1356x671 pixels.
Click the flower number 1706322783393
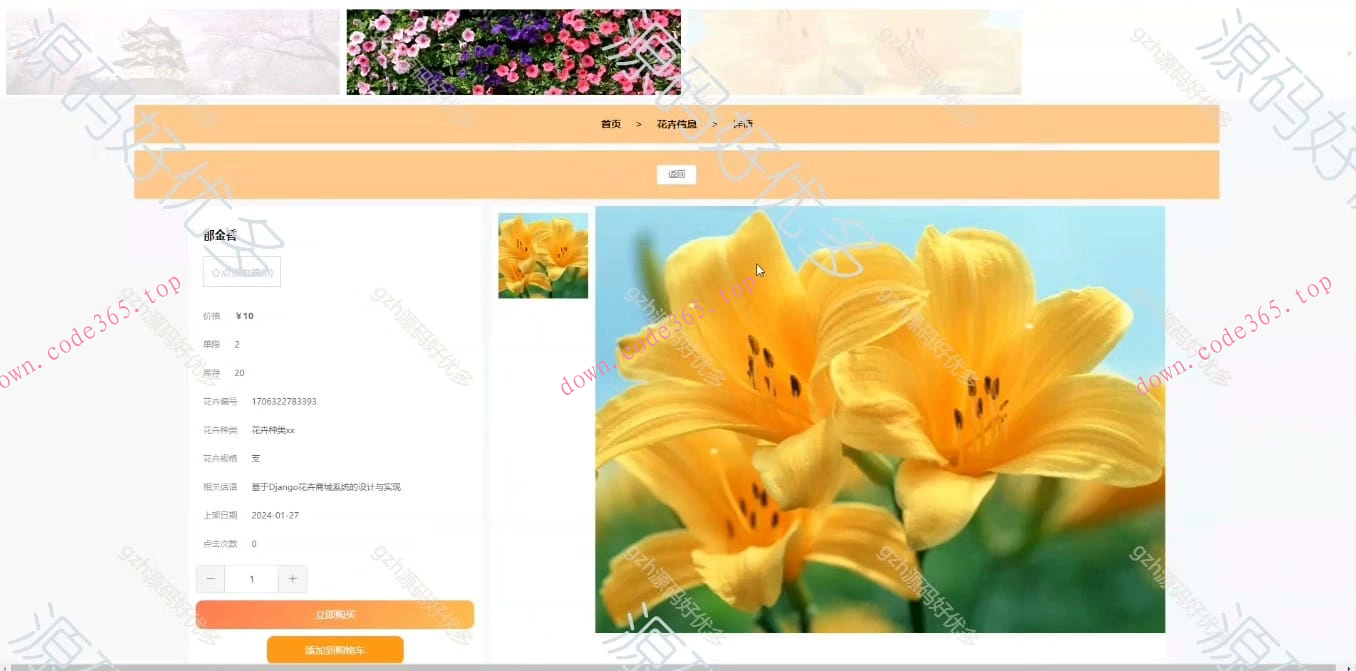284,401
